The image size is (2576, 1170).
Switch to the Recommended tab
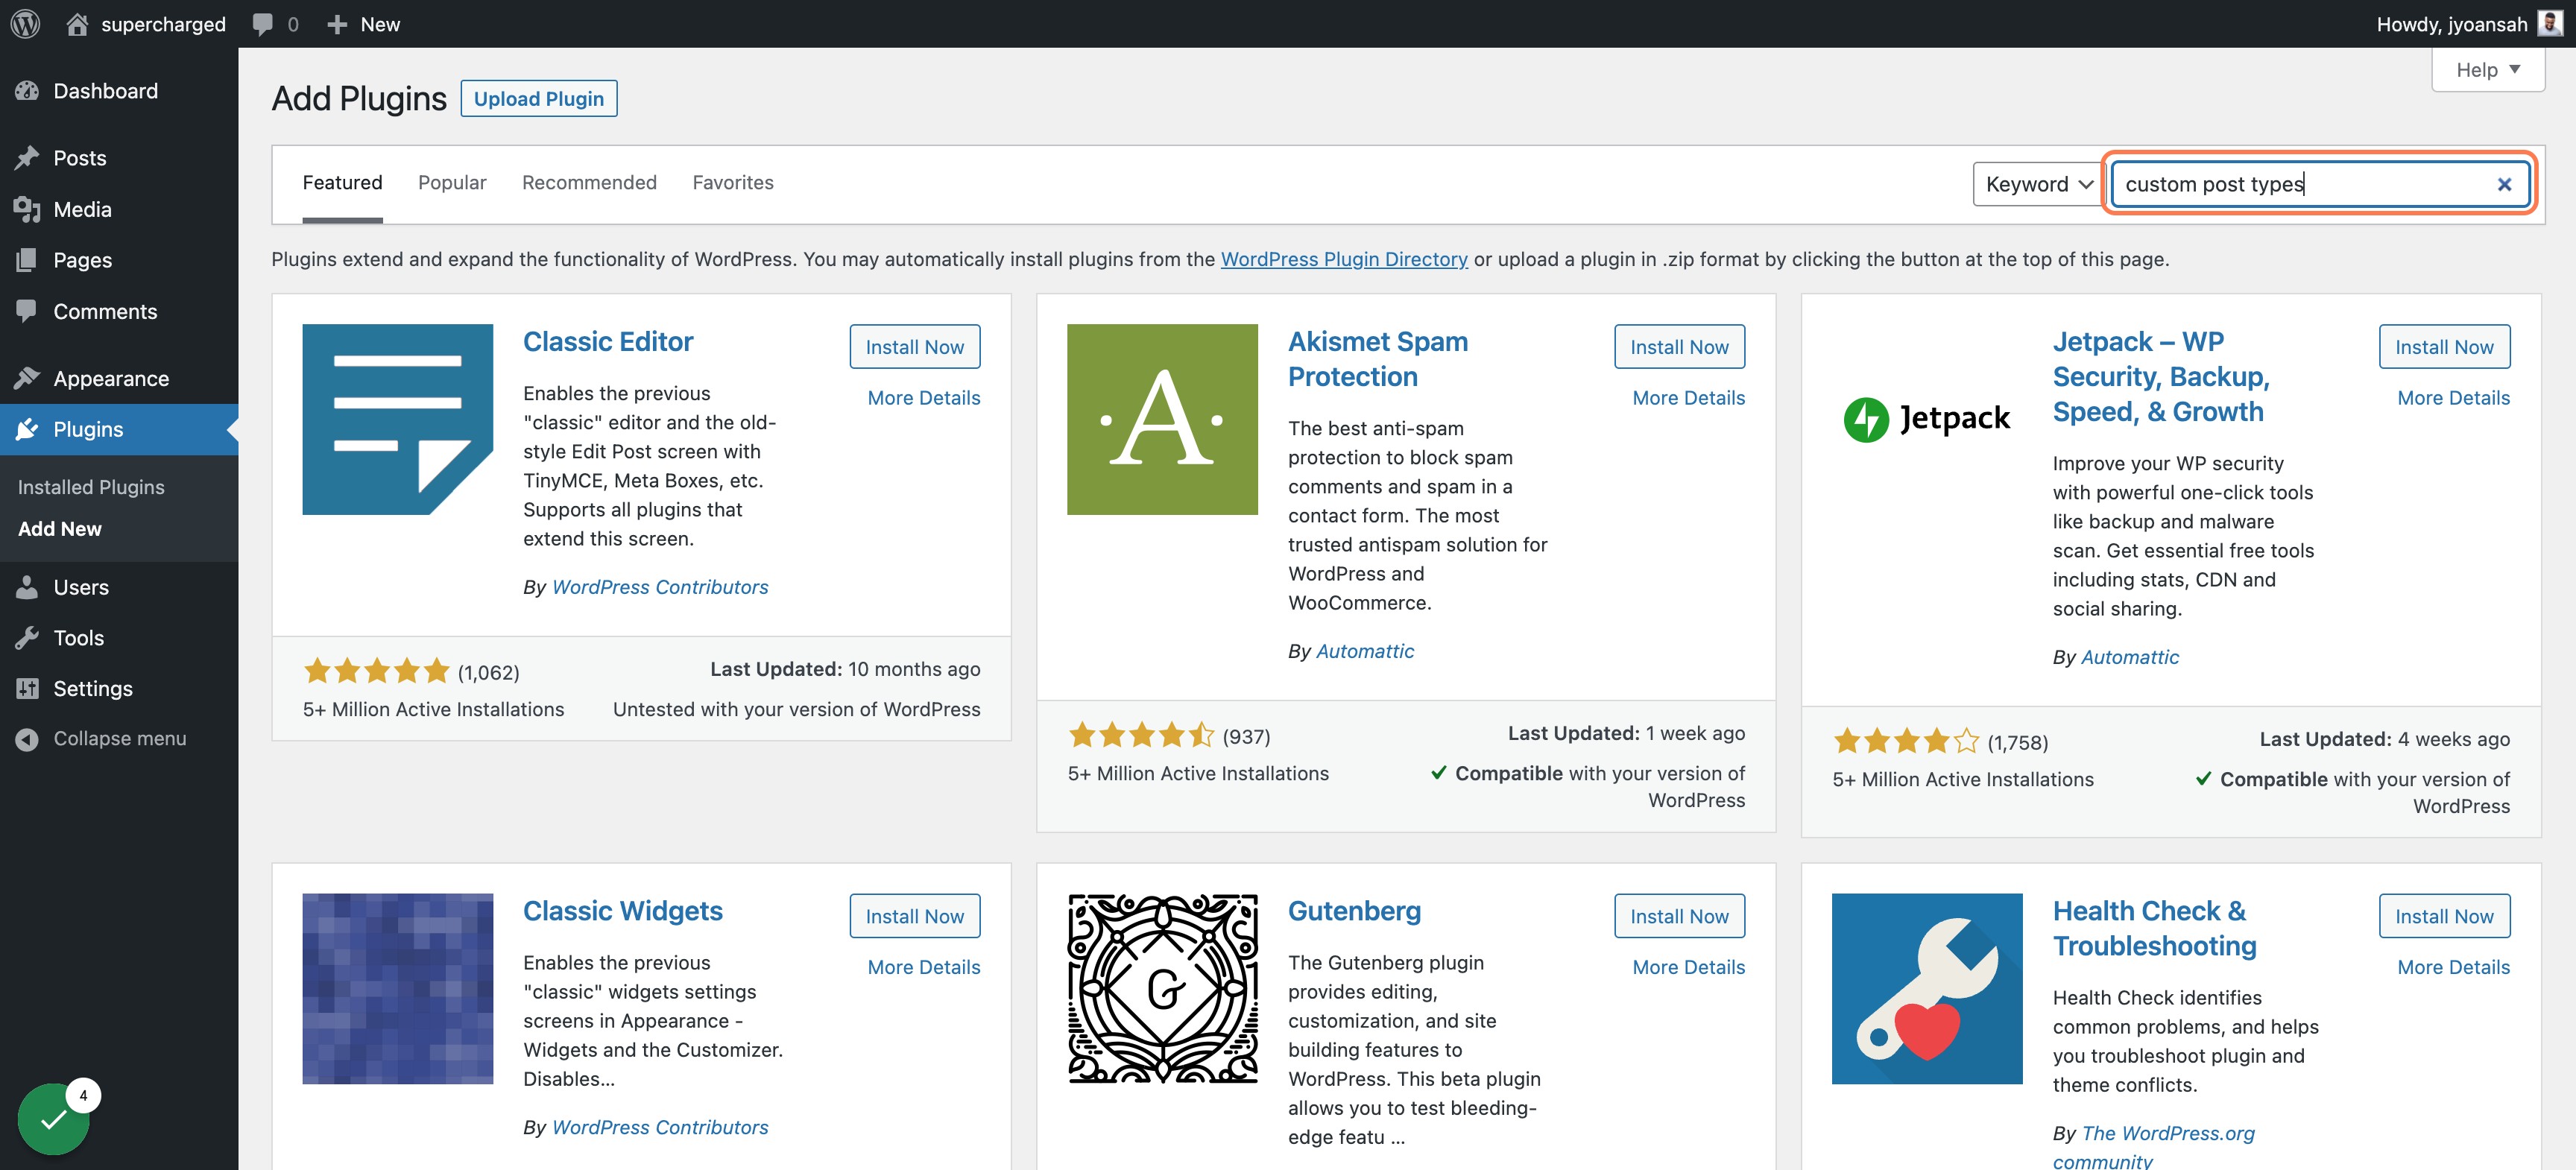(589, 183)
